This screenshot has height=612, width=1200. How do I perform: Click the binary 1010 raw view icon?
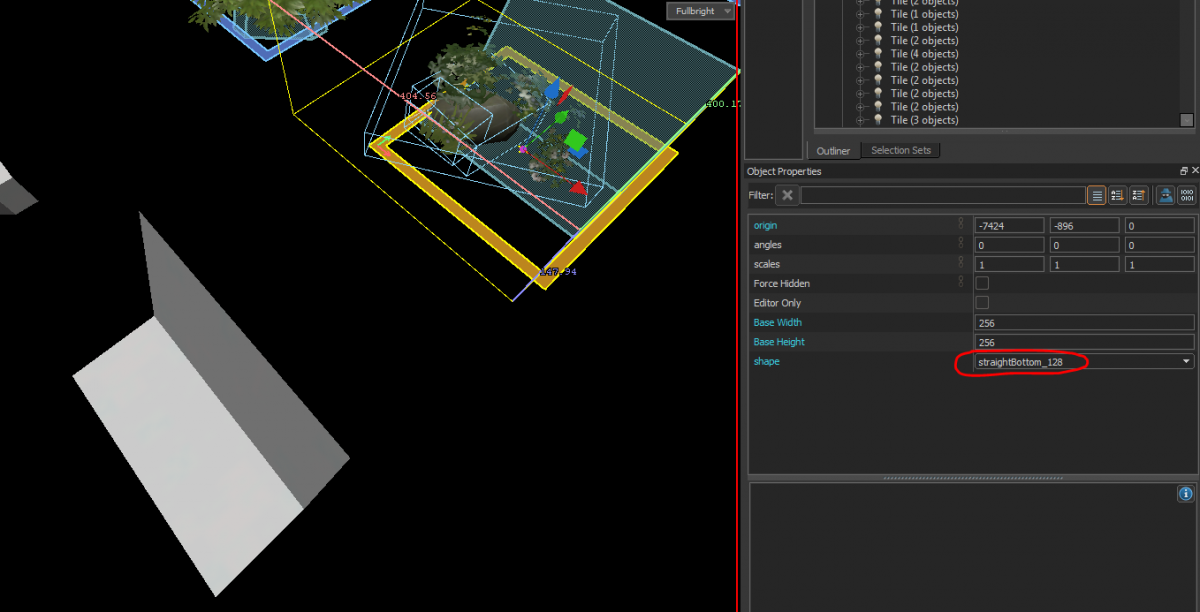coord(1187,195)
